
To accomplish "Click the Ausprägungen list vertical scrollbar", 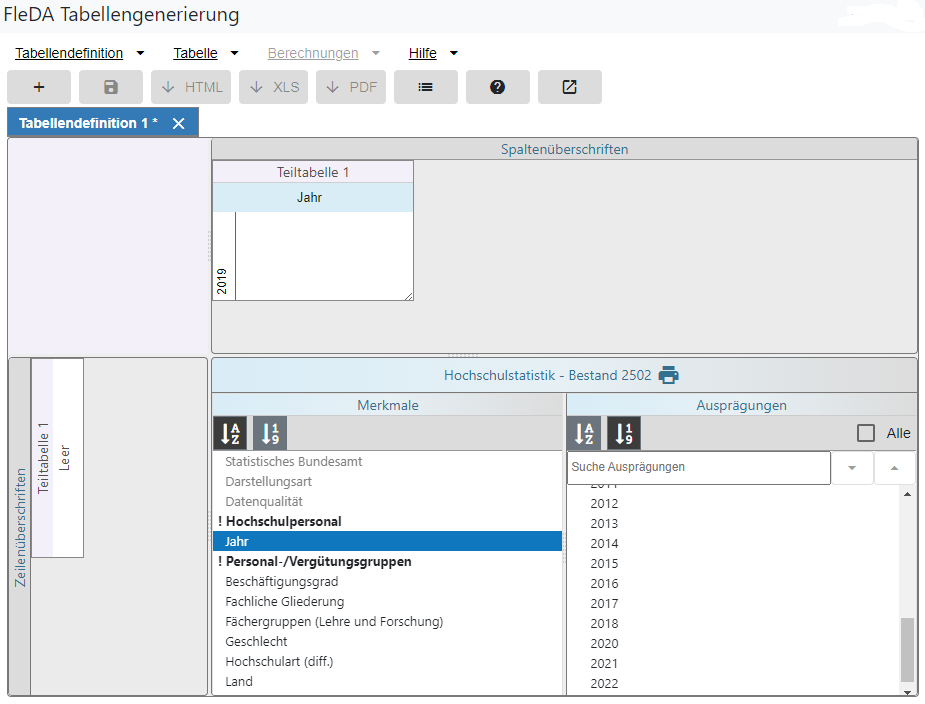I will click(907, 648).
